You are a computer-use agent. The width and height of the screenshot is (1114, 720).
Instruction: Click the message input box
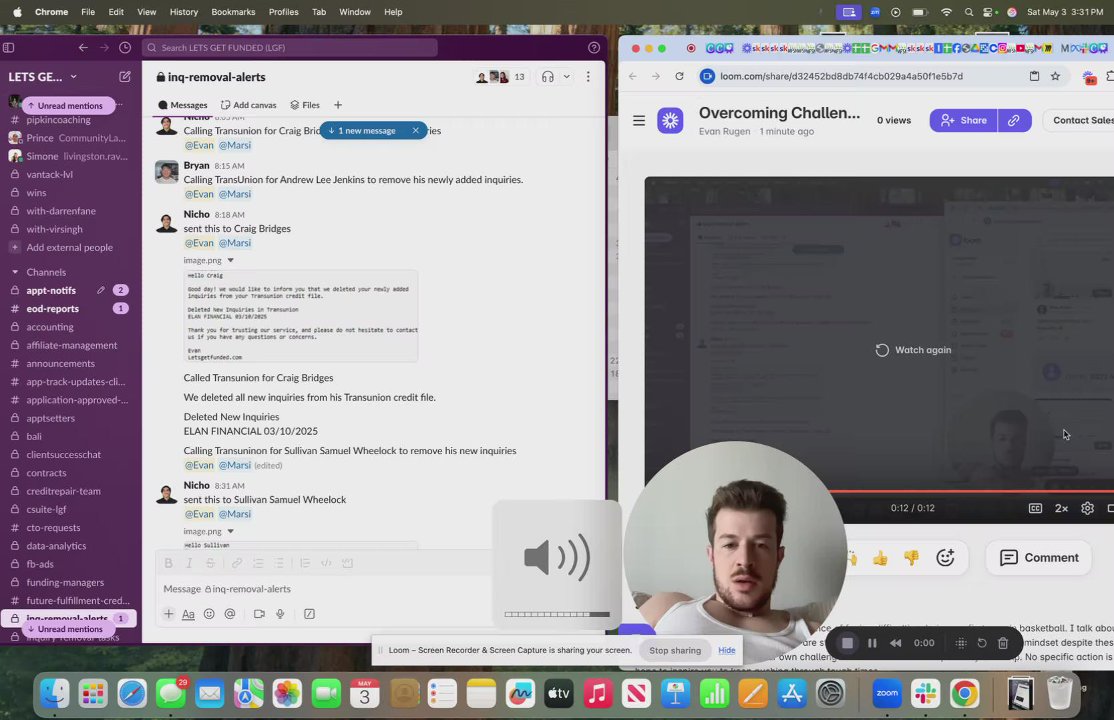324,589
